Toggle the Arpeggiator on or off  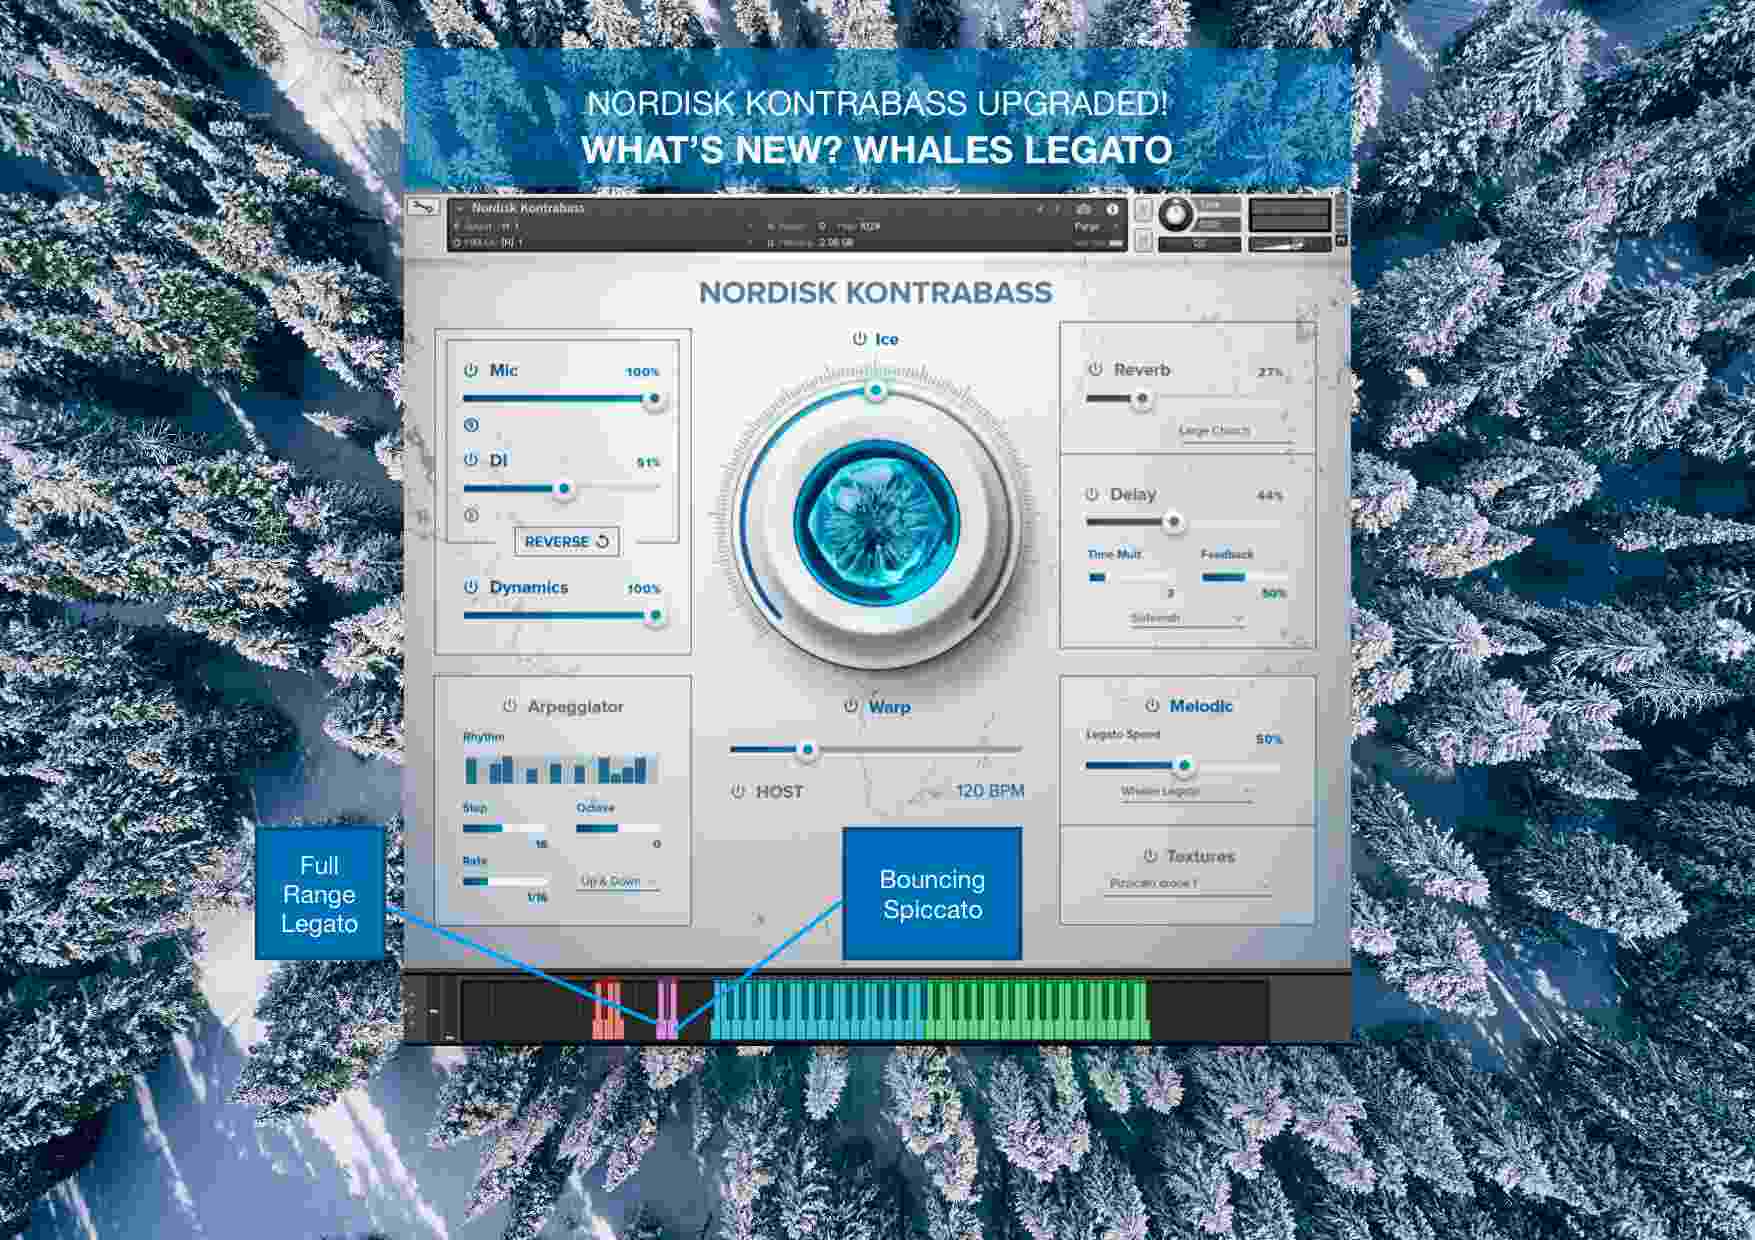point(512,706)
